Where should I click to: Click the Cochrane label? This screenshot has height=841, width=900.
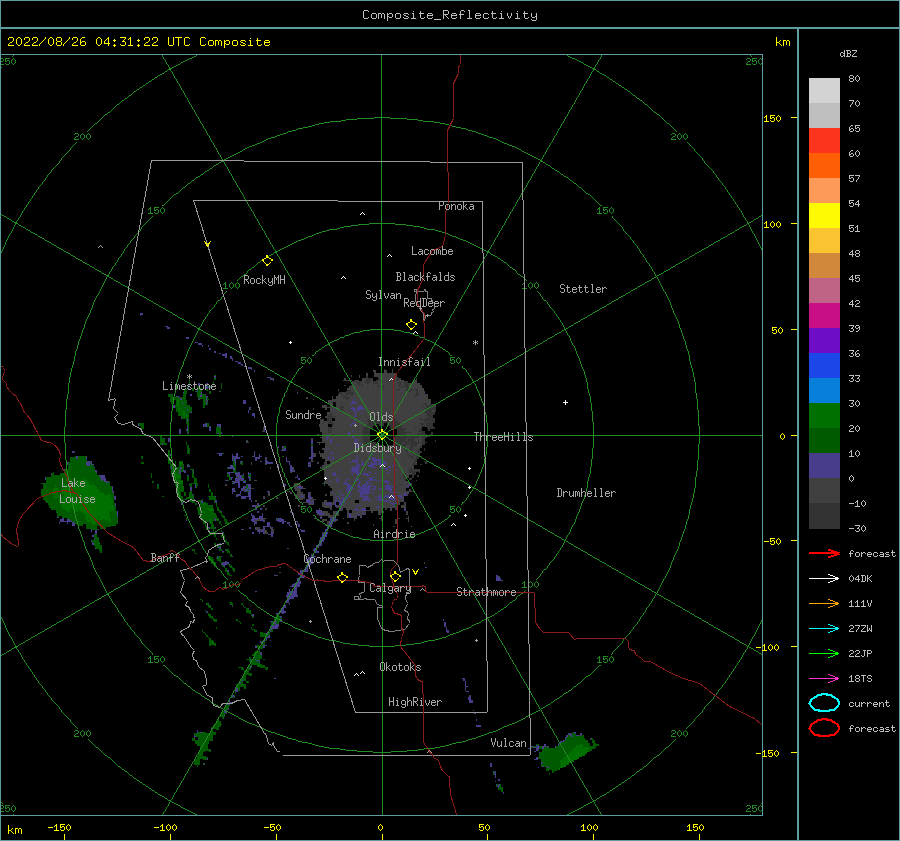(327, 559)
